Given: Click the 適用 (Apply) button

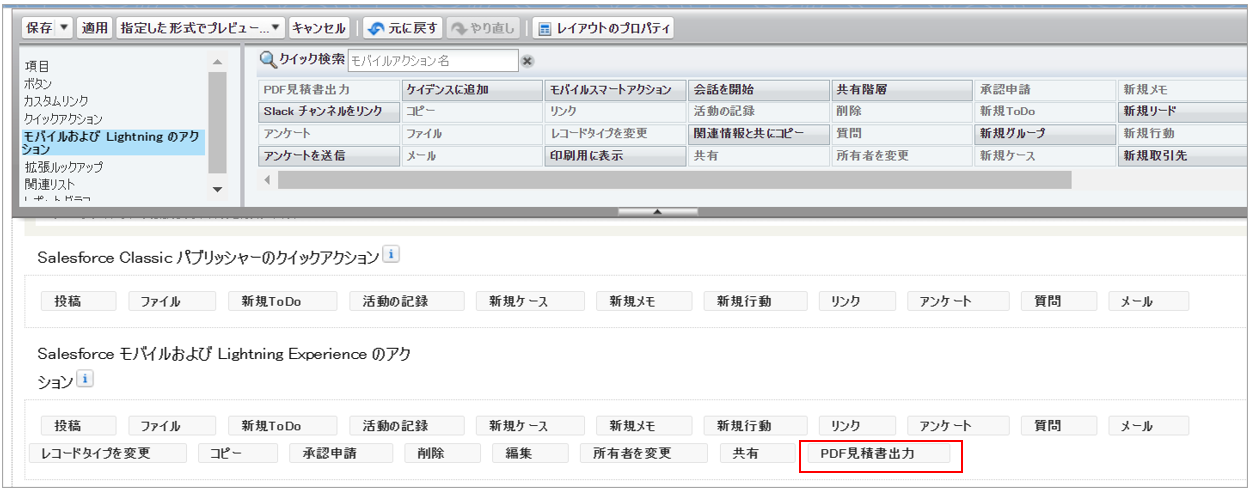Looking at the screenshot, I should [94, 28].
